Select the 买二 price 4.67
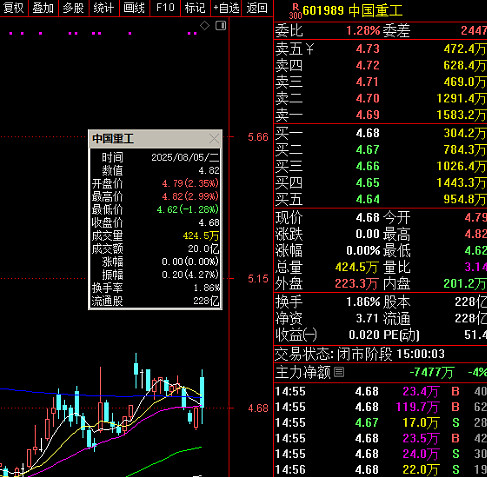487x477 pixels. click(x=368, y=150)
